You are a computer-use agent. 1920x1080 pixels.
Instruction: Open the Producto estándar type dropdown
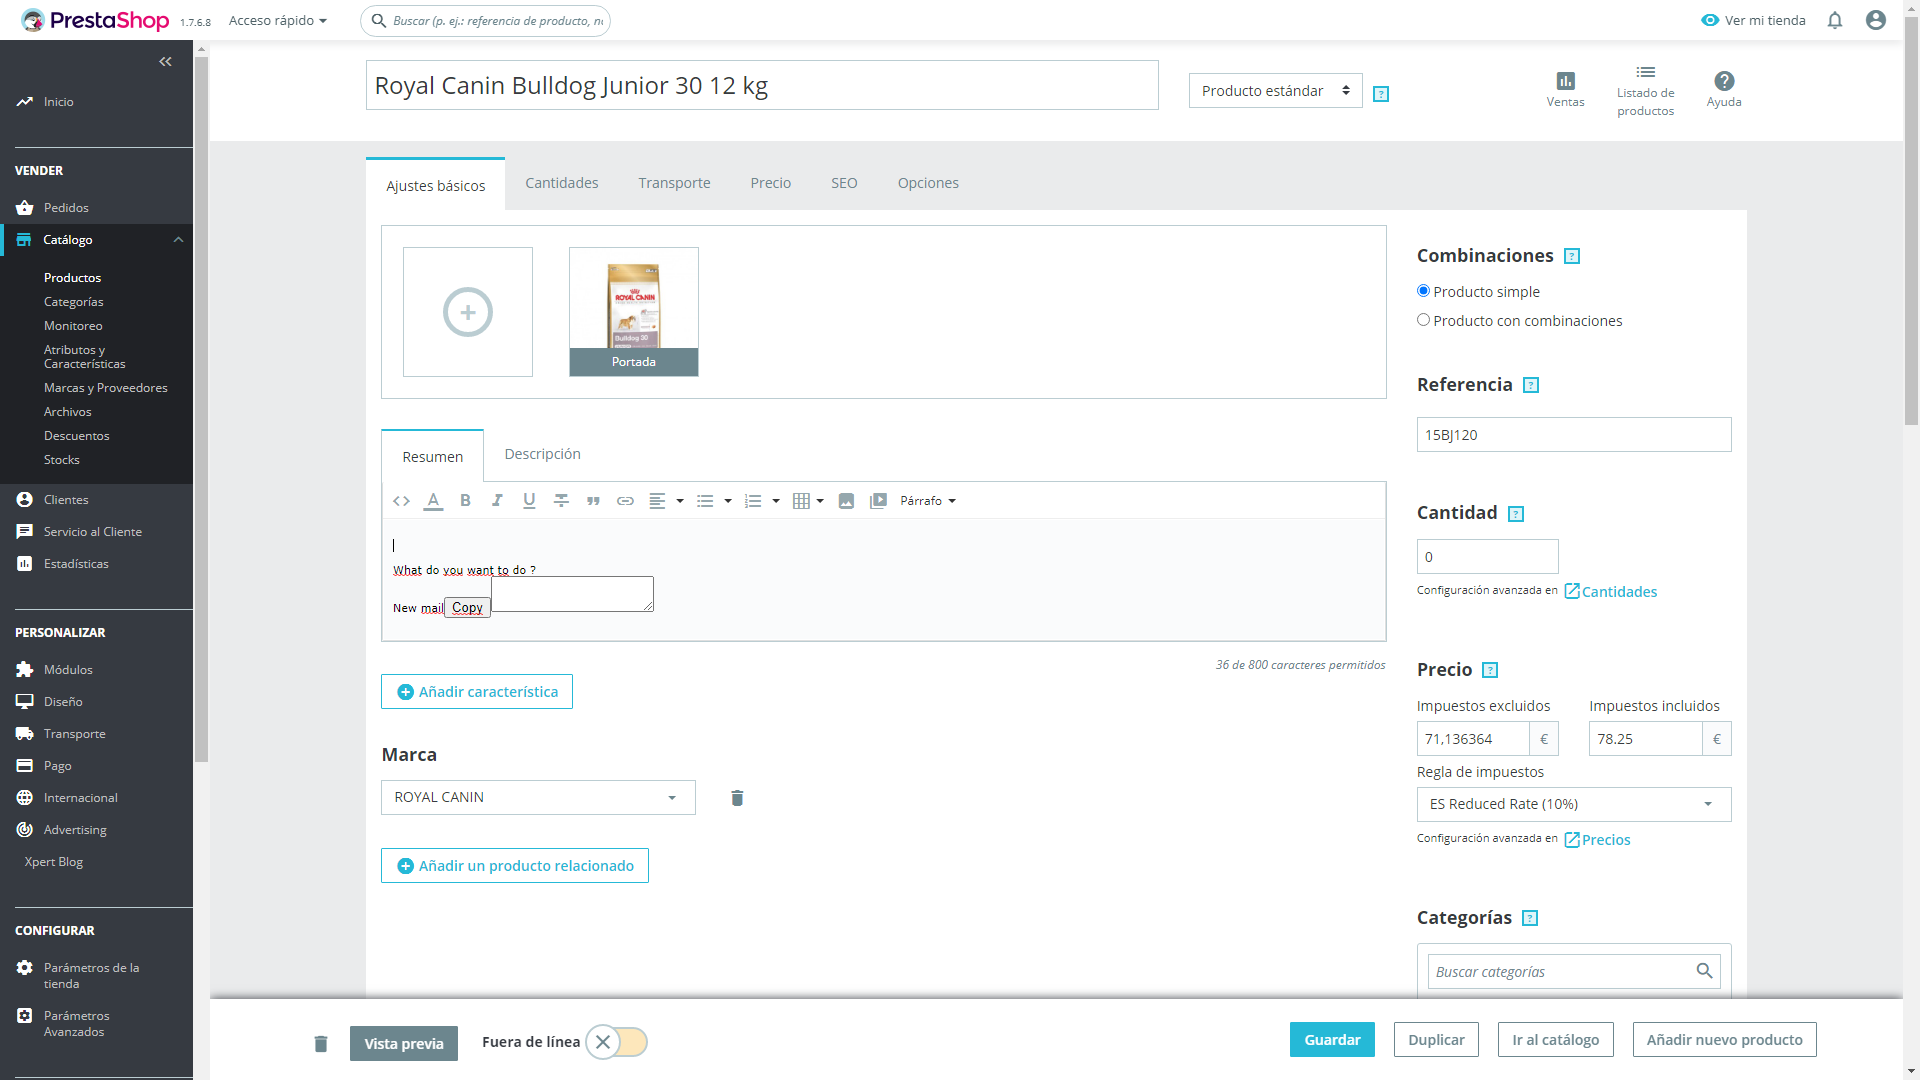[x=1275, y=91]
